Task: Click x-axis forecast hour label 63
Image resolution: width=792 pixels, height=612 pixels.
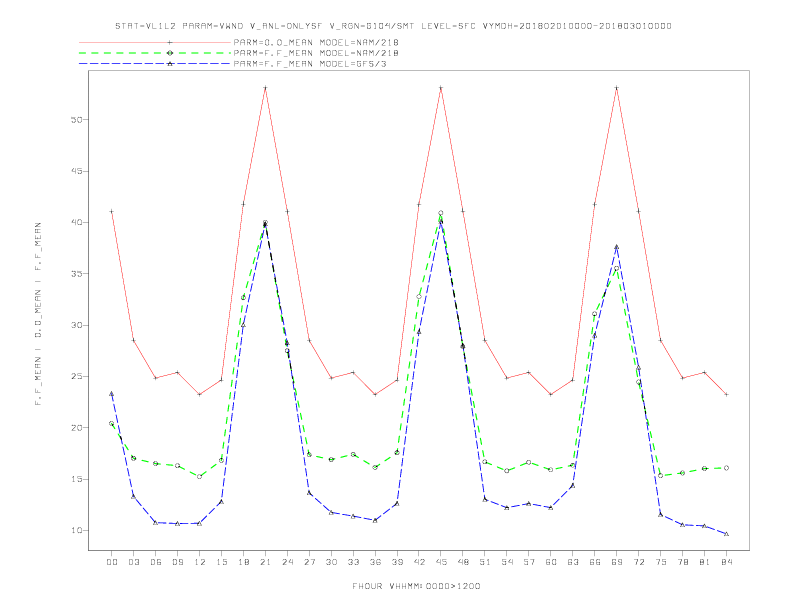Action: (x=573, y=562)
